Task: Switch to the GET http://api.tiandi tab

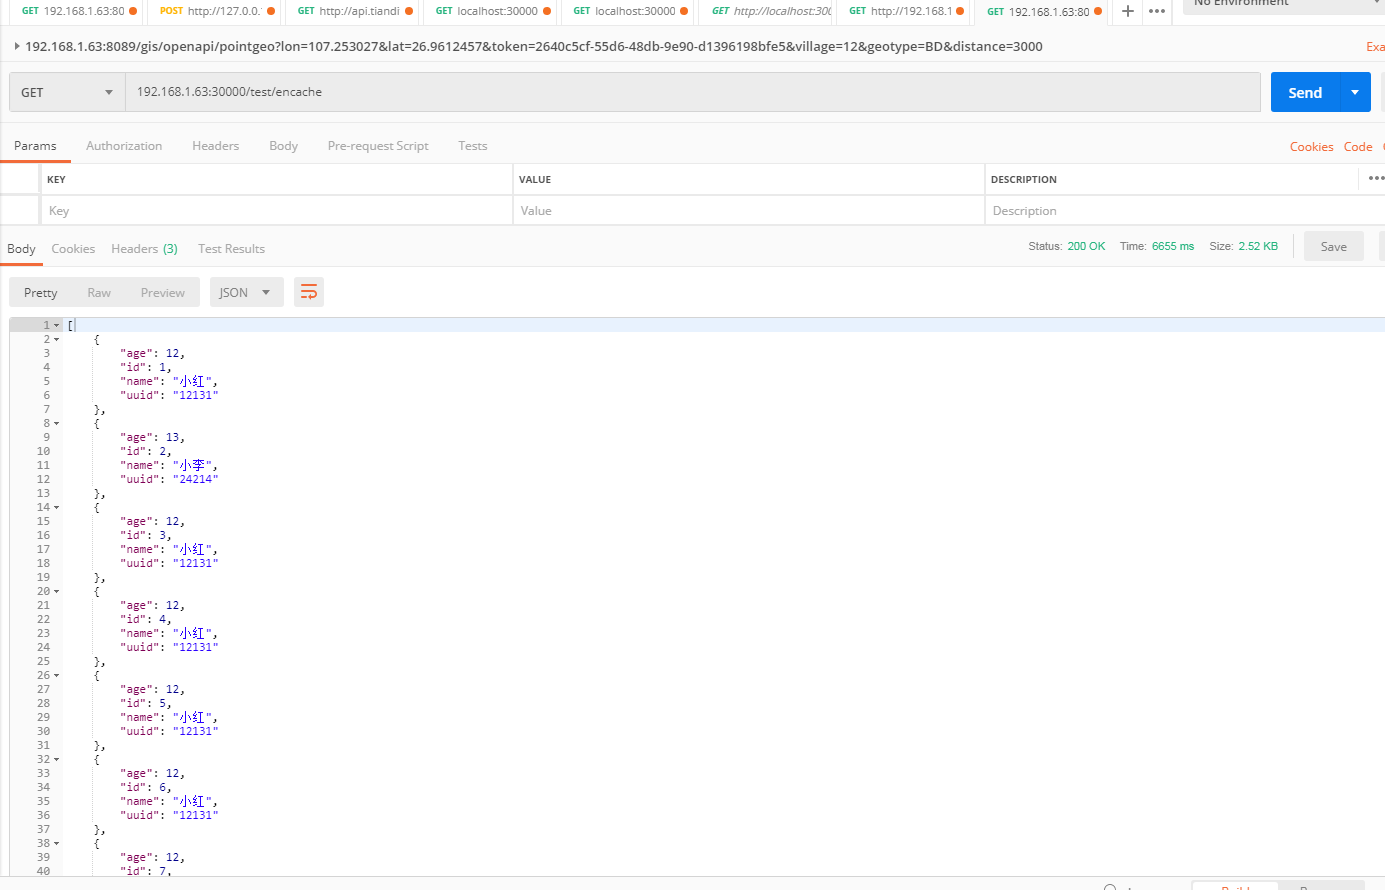Action: [x=354, y=11]
